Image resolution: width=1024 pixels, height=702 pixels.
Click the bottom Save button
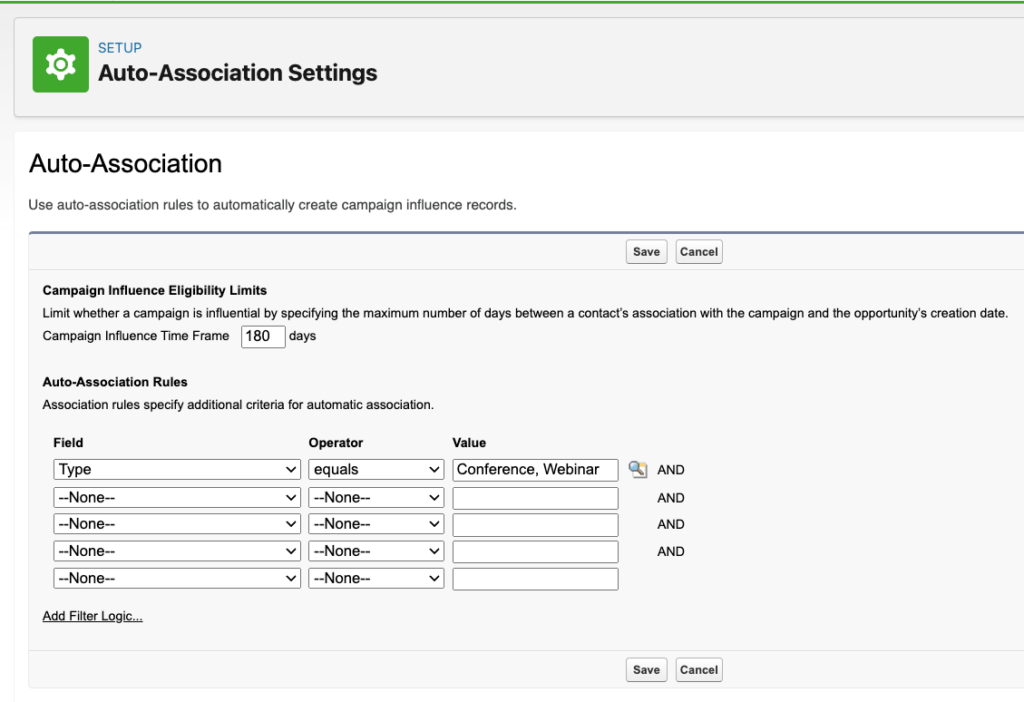[x=646, y=670]
